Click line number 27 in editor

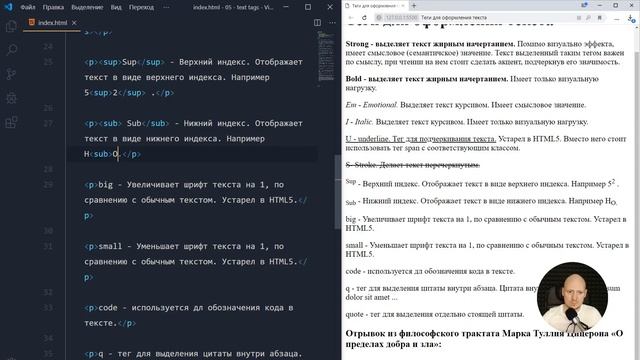48,123
